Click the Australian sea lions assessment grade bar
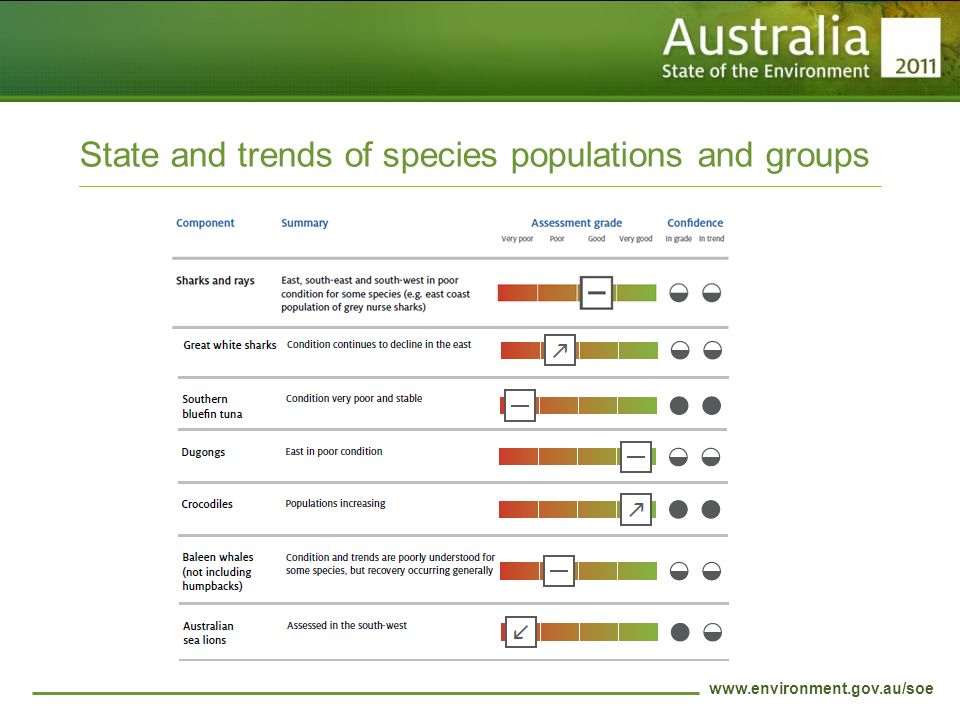This screenshot has height=720, width=960. (x=579, y=632)
